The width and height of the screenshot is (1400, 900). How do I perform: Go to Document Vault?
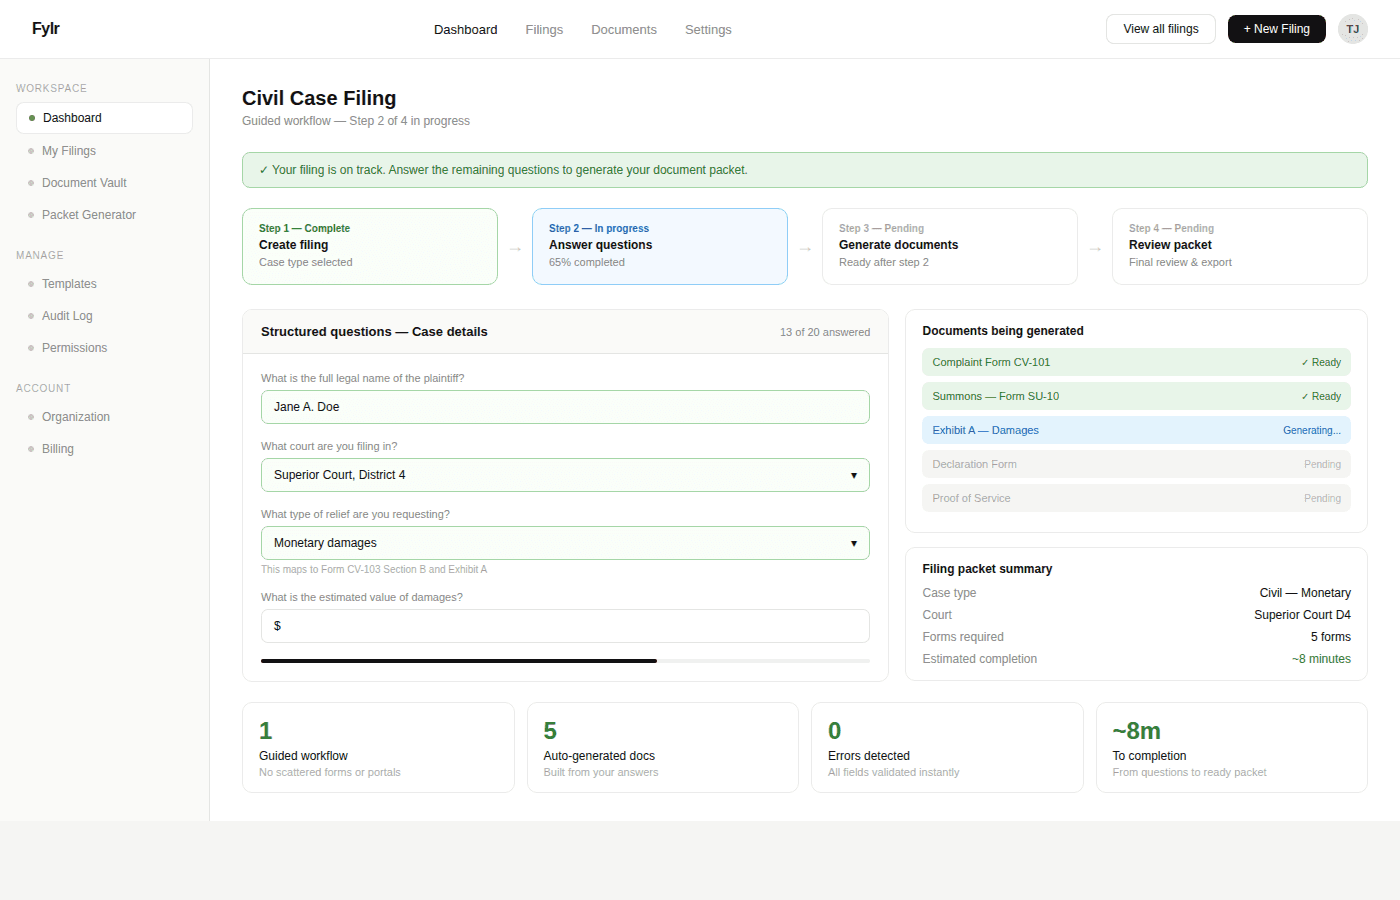(104, 183)
